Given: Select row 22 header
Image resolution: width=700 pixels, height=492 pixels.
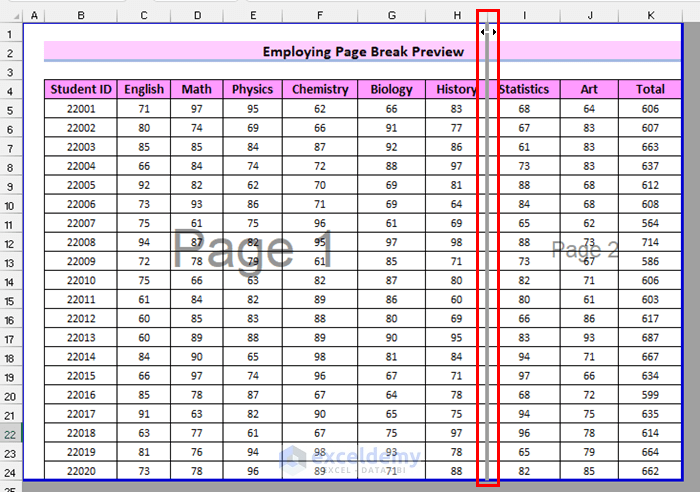Looking at the screenshot, I should (x=11, y=434).
